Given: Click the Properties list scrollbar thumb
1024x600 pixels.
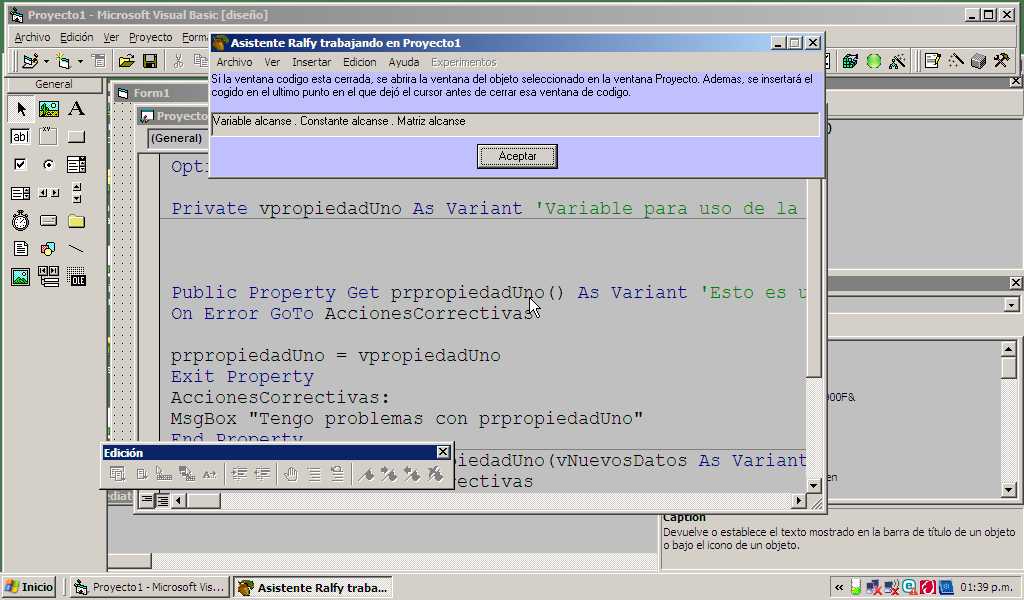Looking at the screenshot, I should [1008, 368].
